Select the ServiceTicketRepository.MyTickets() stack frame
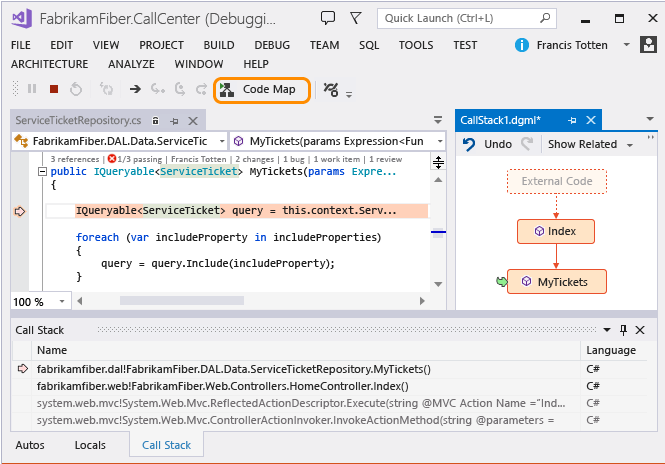This screenshot has width=665, height=464. coord(331,369)
